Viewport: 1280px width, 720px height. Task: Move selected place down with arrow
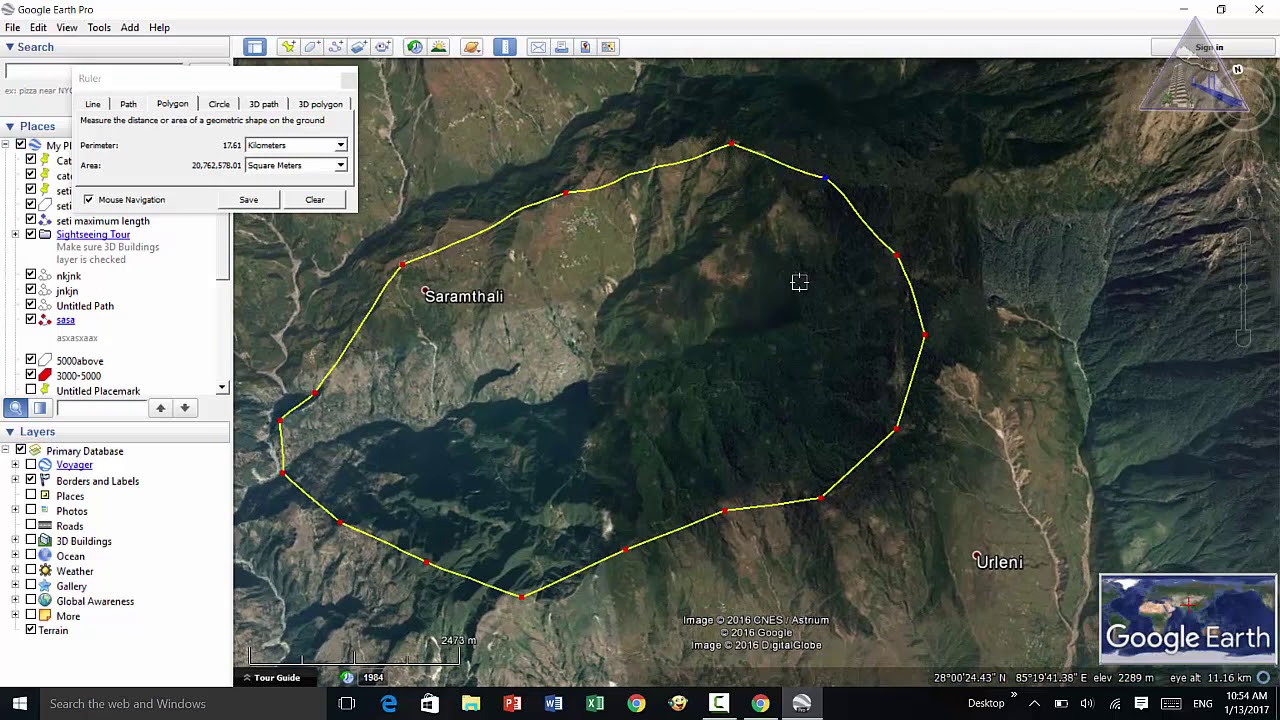click(185, 408)
